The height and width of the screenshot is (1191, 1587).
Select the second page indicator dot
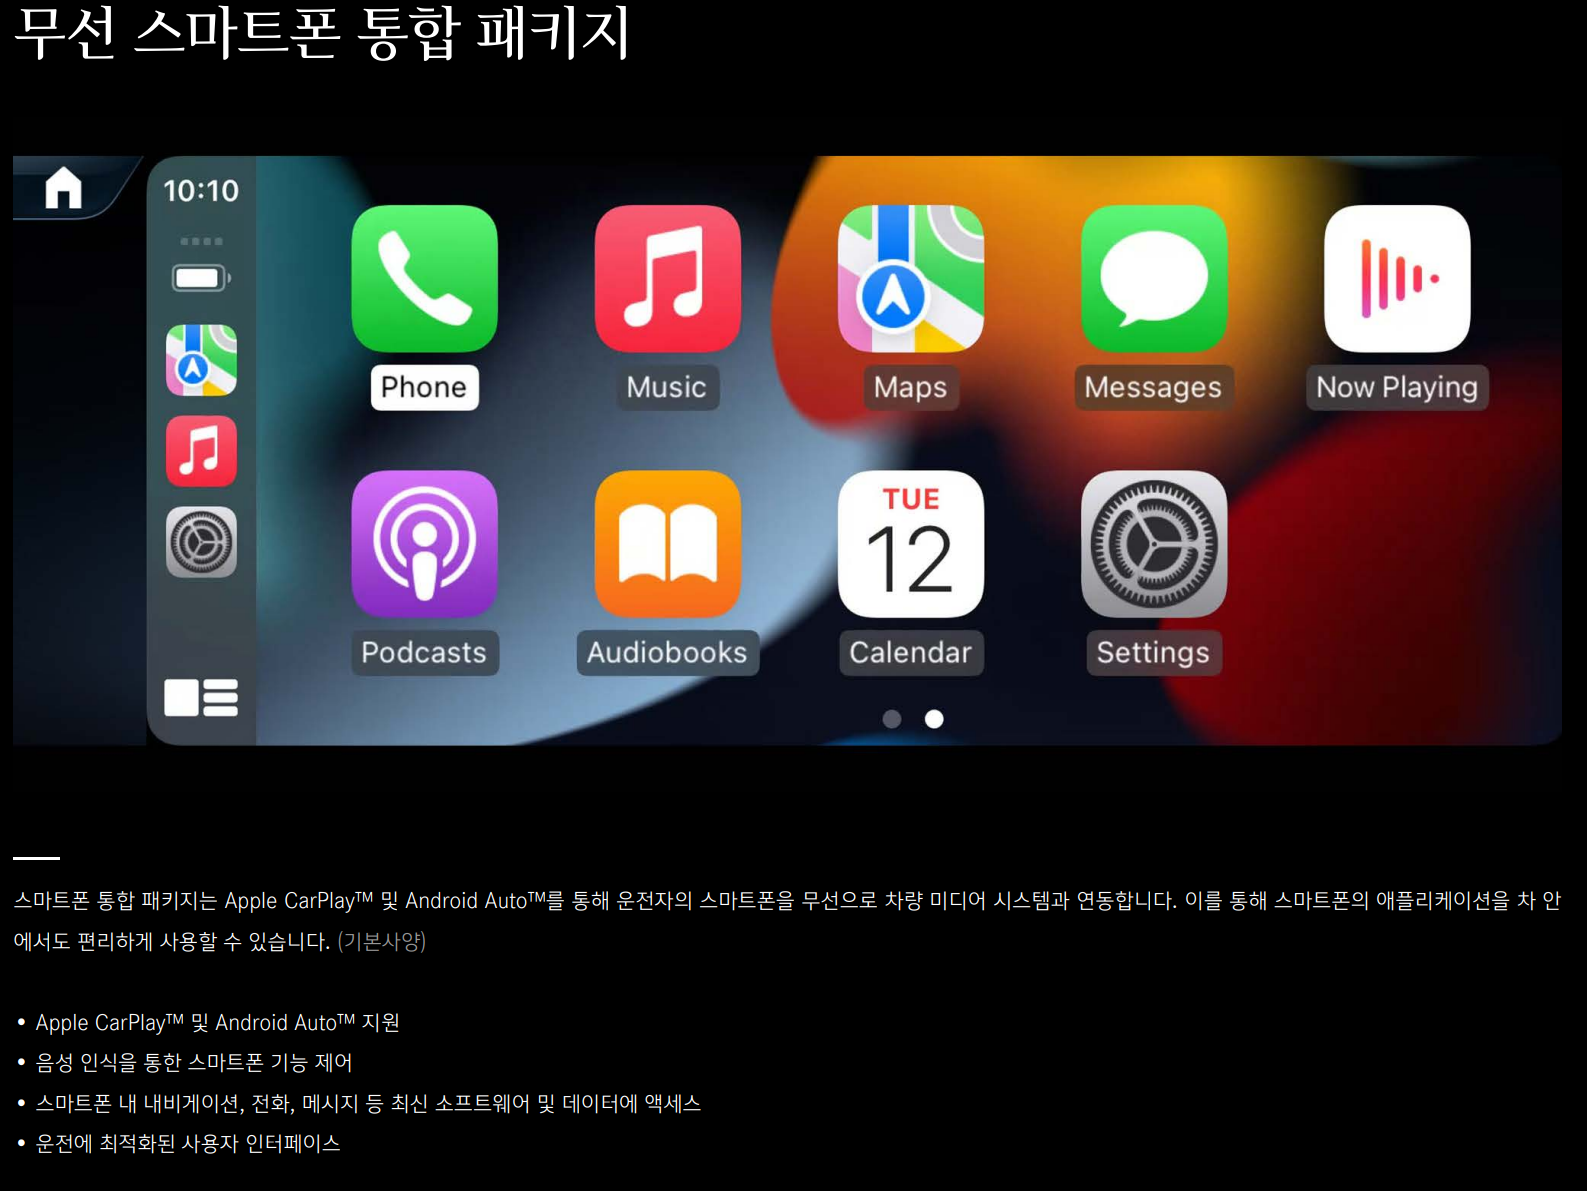(934, 719)
